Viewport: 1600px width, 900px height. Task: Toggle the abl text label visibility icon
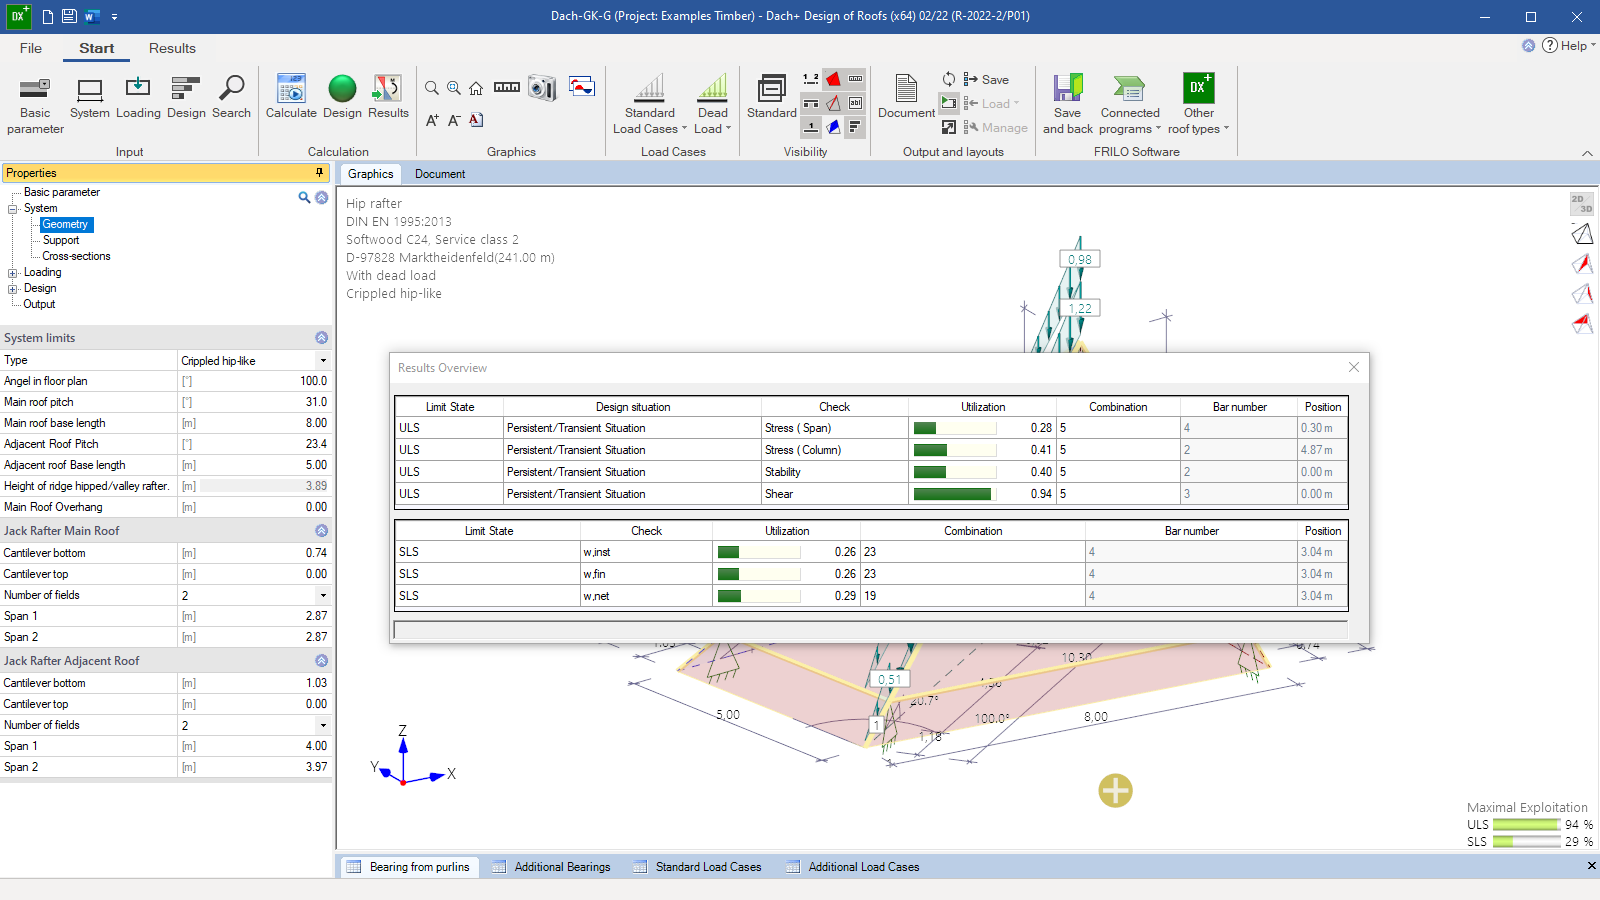pyautogui.click(x=856, y=103)
